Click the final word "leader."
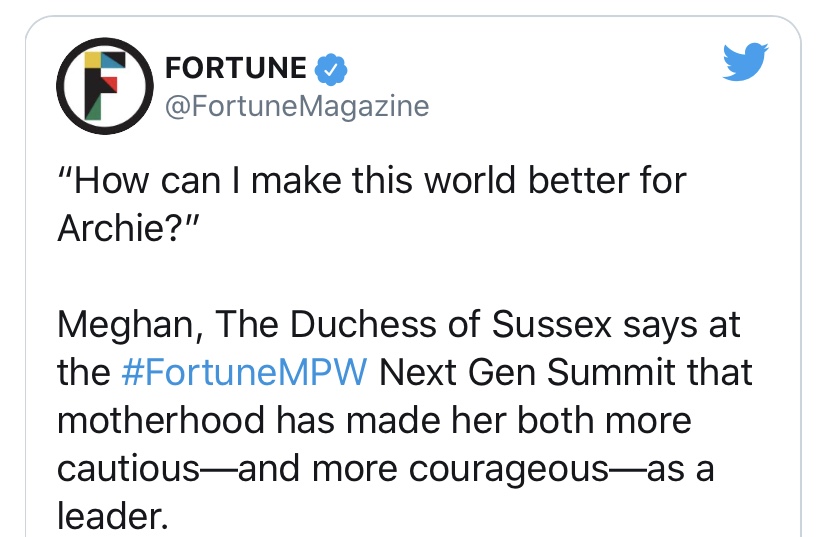The height and width of the screenshot is (537, 828). point(109,514)
